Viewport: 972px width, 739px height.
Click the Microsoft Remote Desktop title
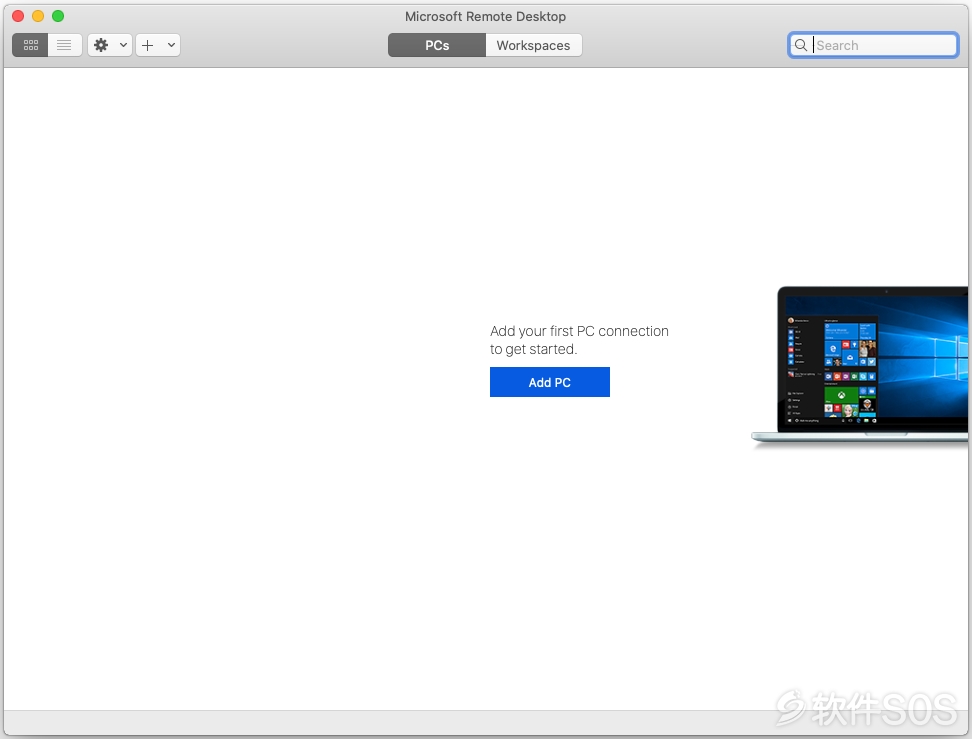485,17
